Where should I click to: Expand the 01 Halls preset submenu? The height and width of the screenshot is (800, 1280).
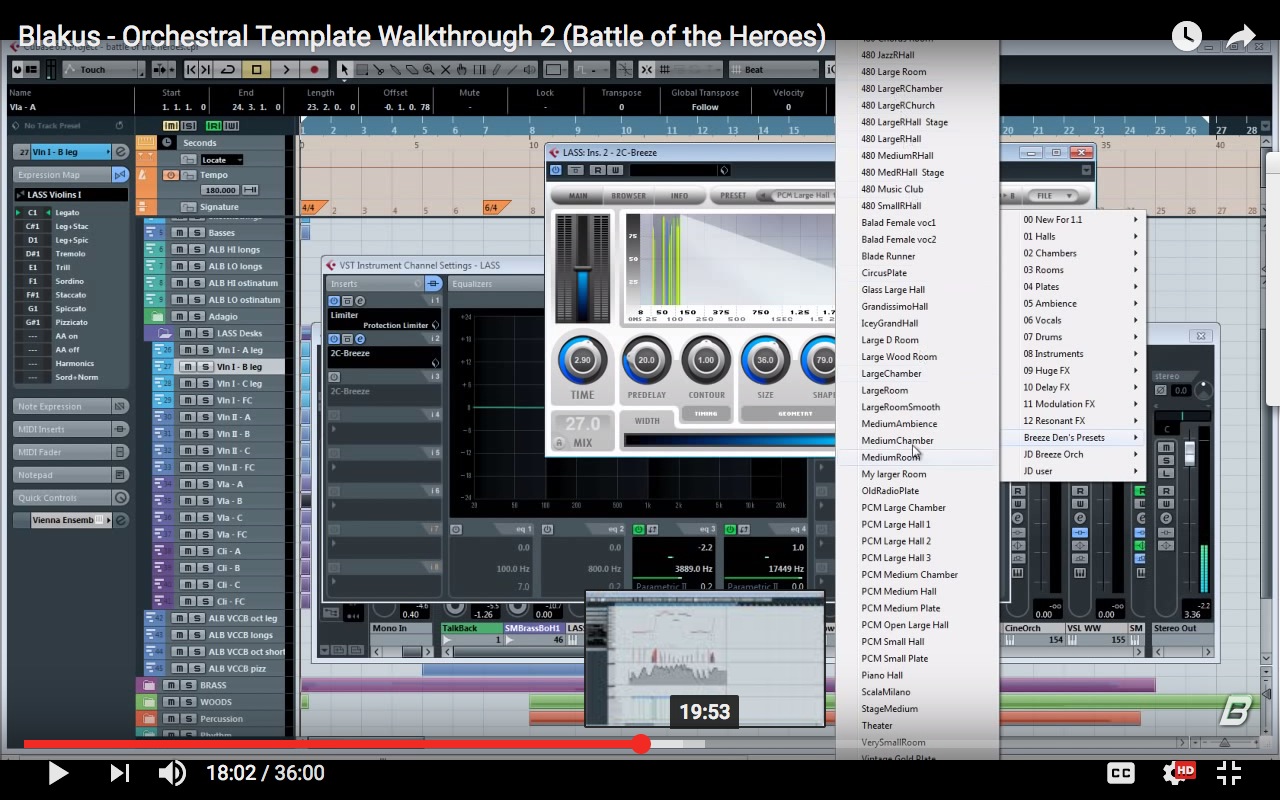[x=1080, y=236]
